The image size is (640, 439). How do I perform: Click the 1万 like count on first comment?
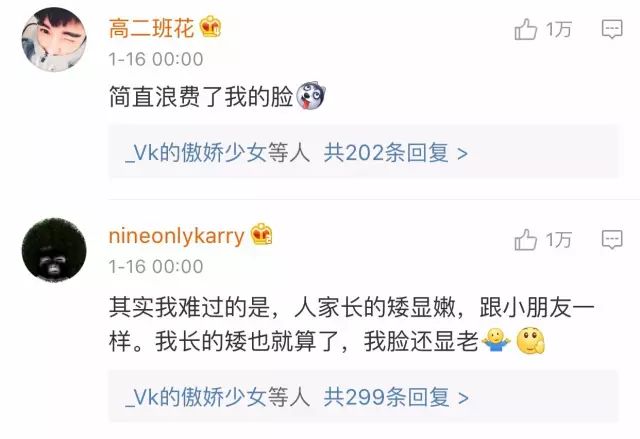click(x=558, y=29)
